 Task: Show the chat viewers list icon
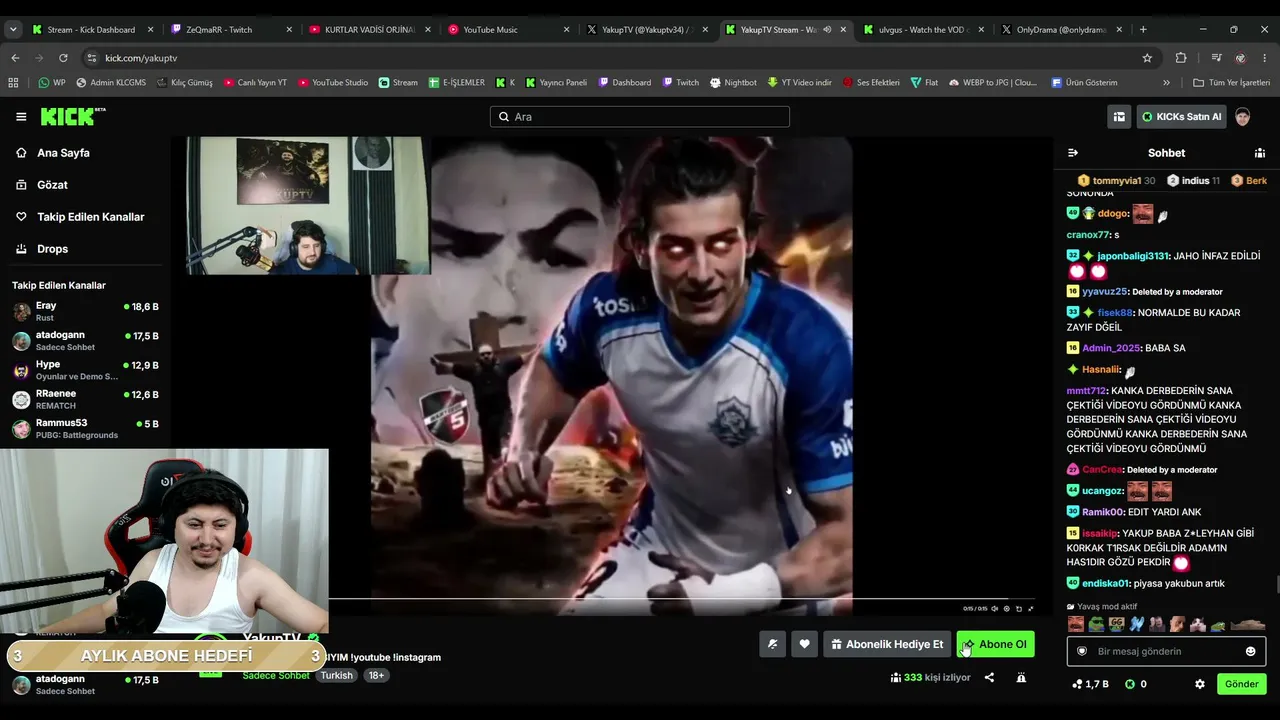[x=1260, y=153]
